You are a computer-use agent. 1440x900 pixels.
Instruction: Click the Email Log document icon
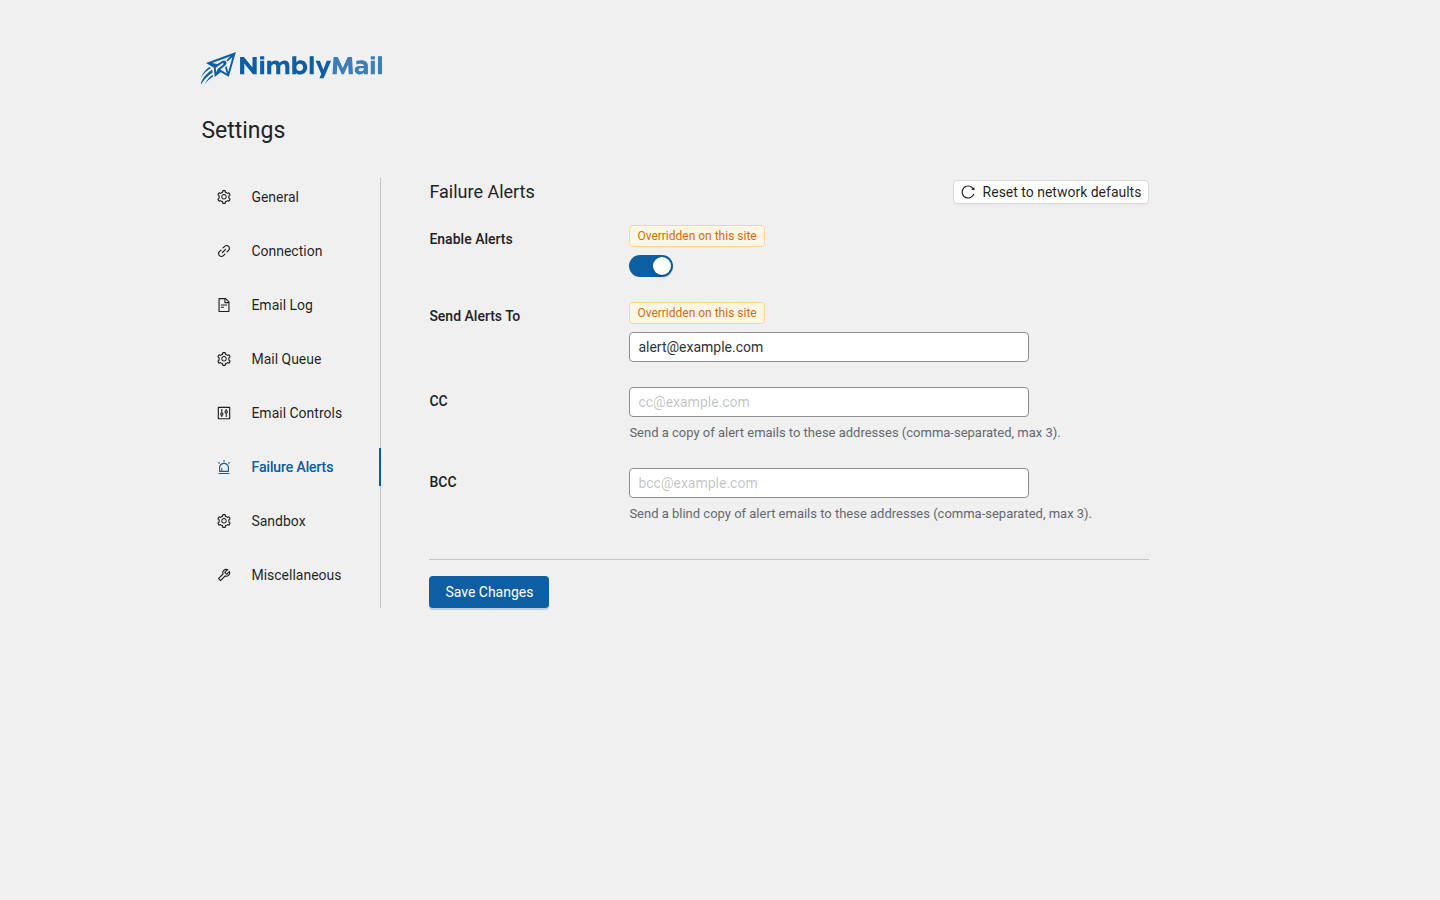pos(224,305)
